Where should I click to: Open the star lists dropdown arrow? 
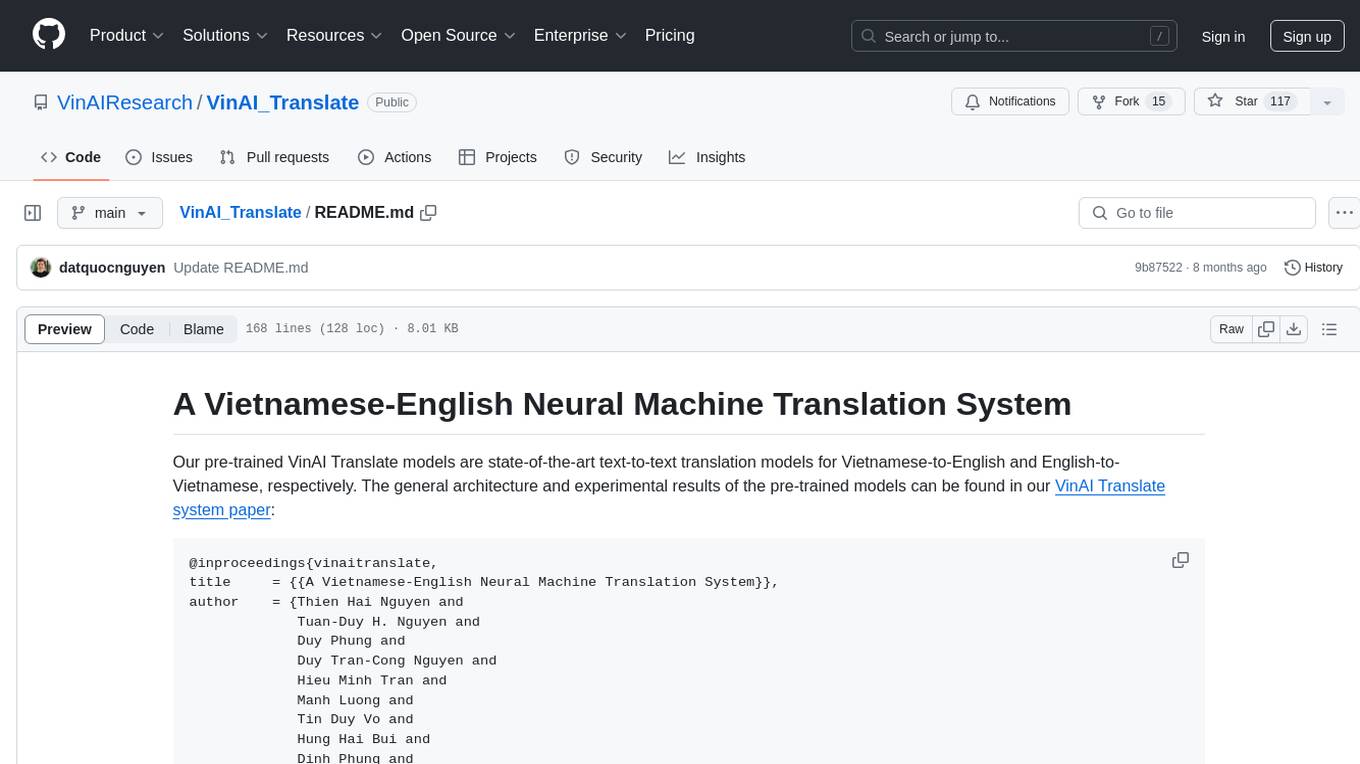[1327, 102]
